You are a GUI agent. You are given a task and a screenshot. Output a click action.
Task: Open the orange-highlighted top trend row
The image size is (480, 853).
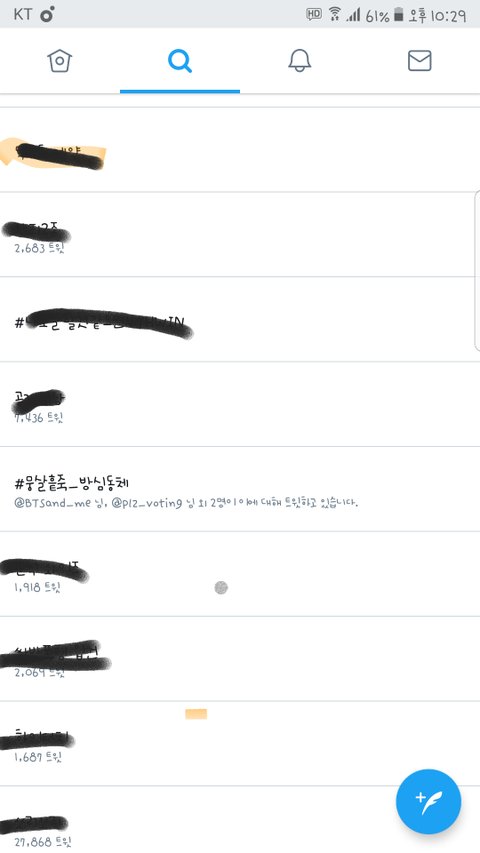[240, 150]
